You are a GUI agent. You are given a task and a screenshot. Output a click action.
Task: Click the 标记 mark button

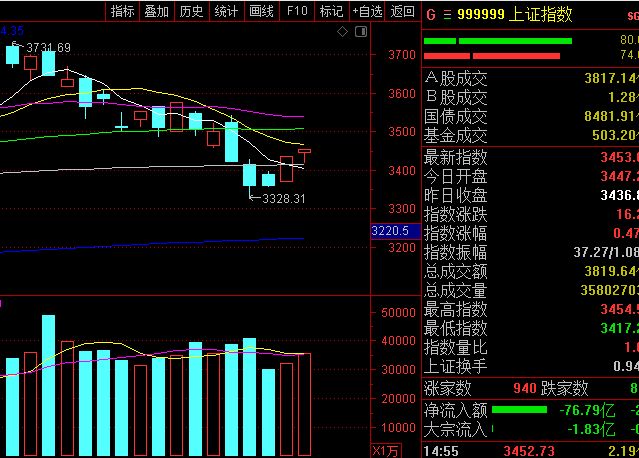[x=332, y=11]
